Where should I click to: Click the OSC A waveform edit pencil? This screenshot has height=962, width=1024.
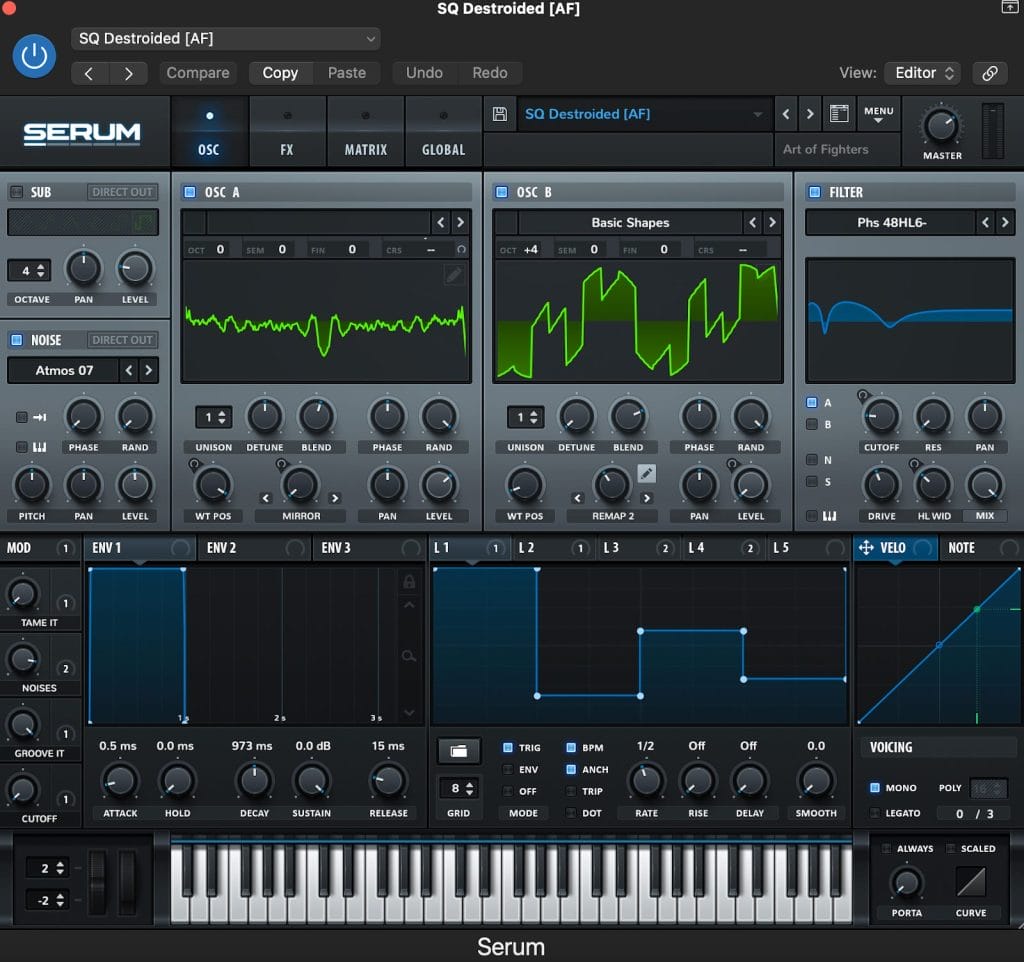[x=454, y=274]
